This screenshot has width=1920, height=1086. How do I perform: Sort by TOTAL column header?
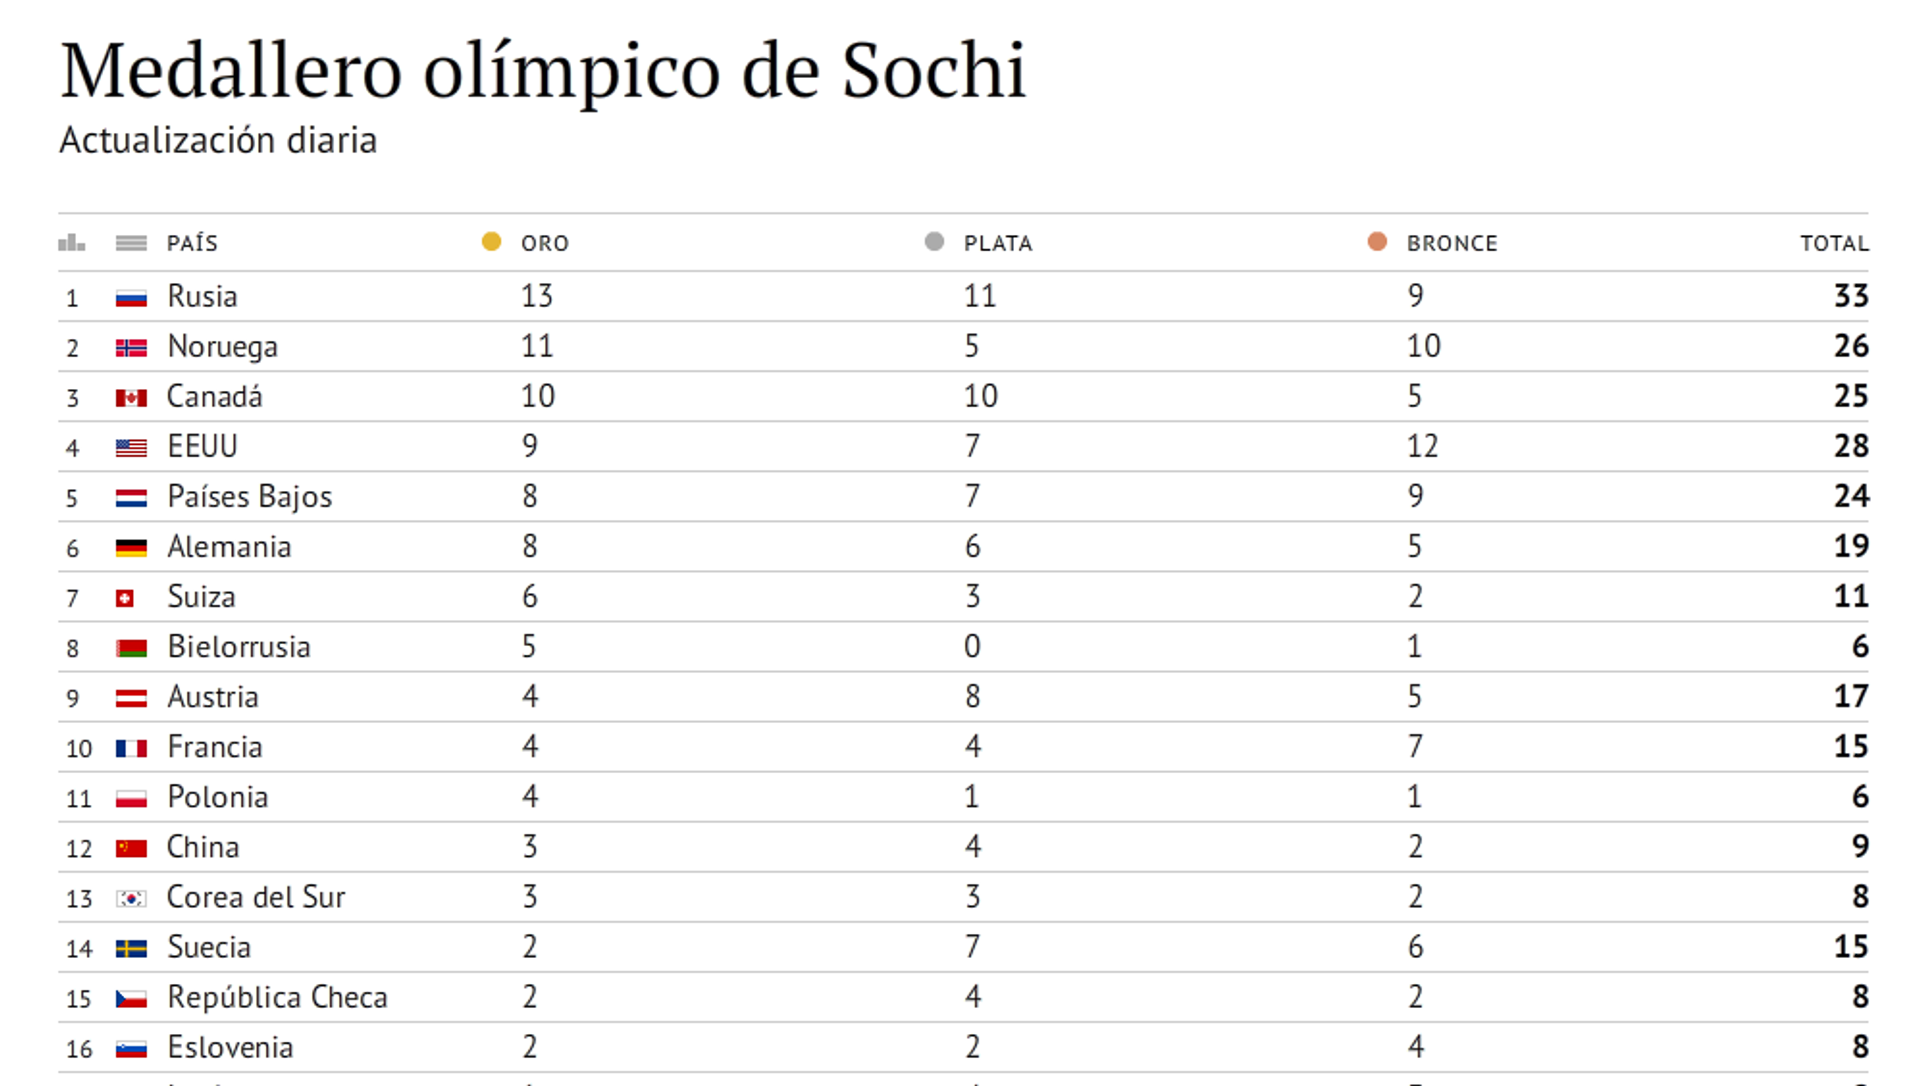tap(1834, 243)
